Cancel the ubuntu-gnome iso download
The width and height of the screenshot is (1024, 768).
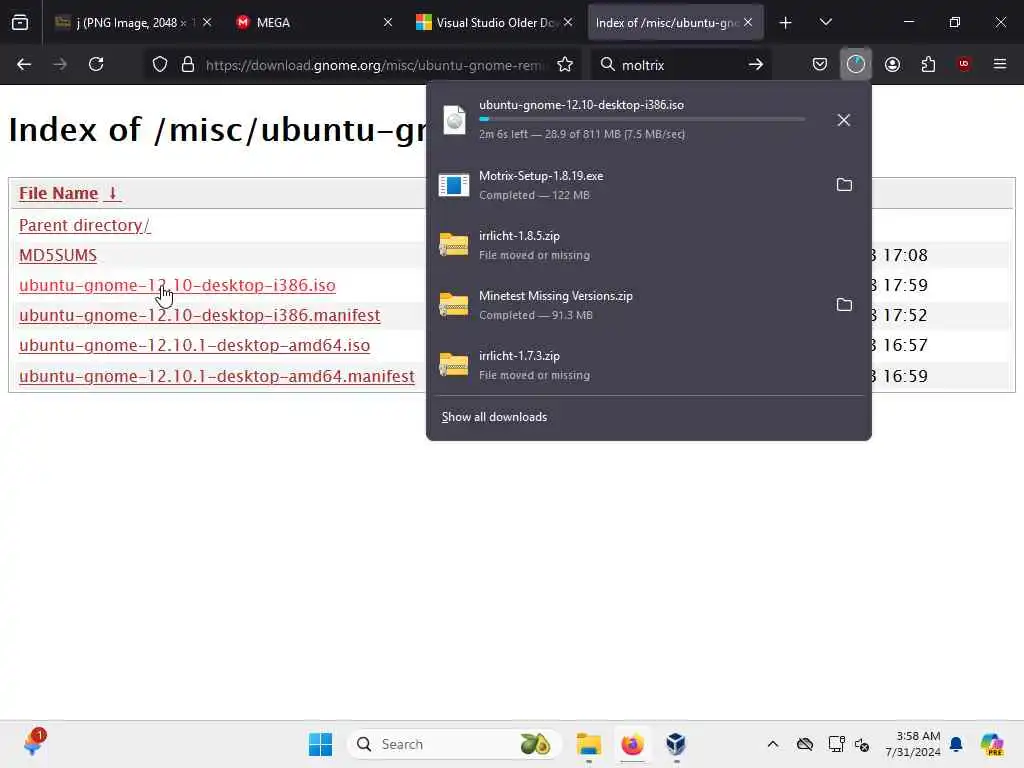[x=844, y=120]
